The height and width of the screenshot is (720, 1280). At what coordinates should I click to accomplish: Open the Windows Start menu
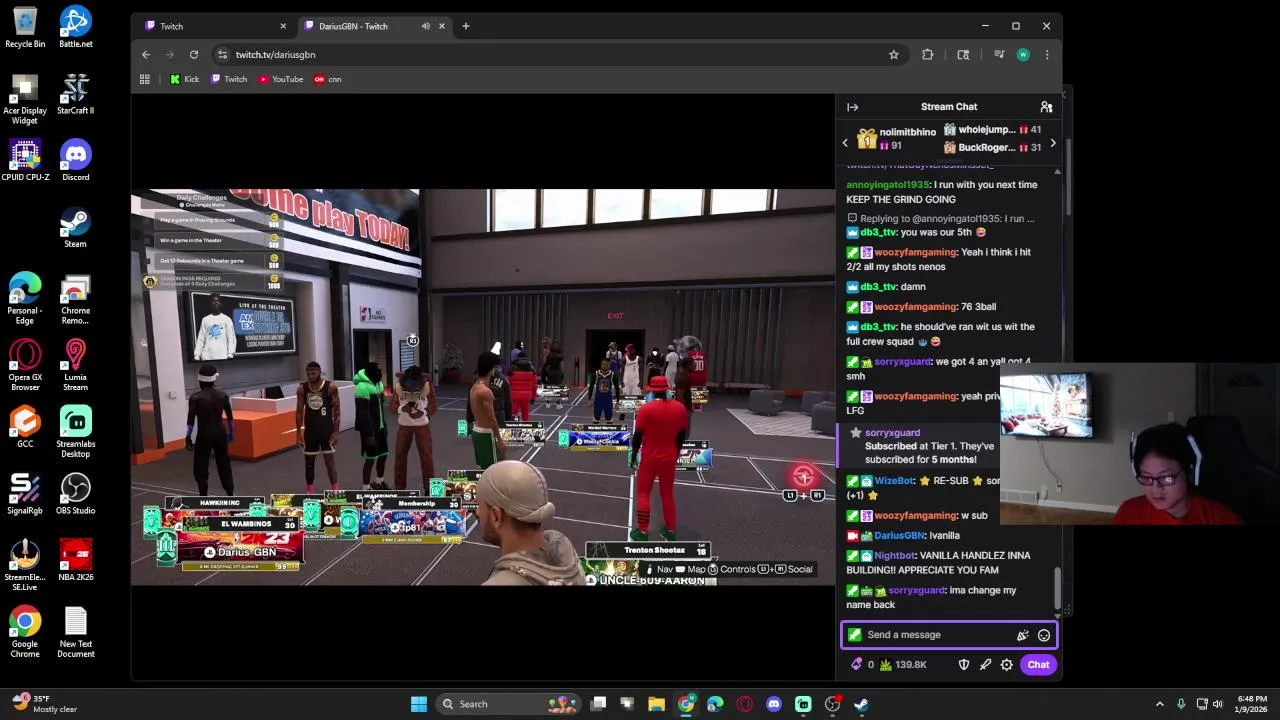click(419, 704)
